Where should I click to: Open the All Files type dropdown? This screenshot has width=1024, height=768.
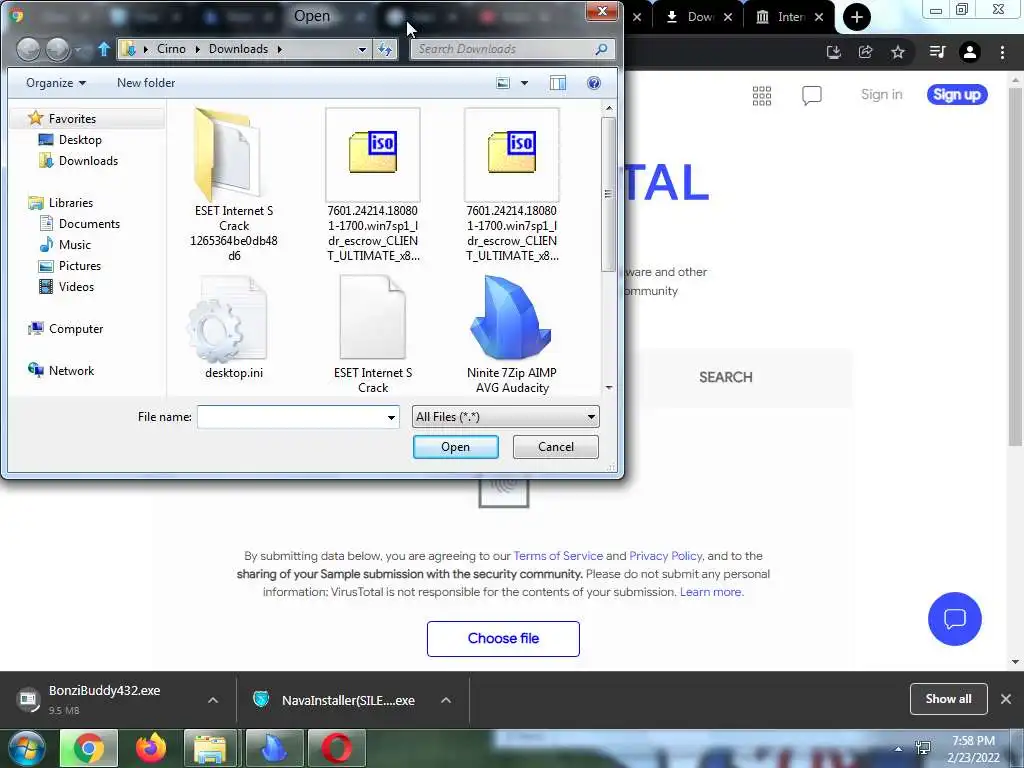point(505,417)
